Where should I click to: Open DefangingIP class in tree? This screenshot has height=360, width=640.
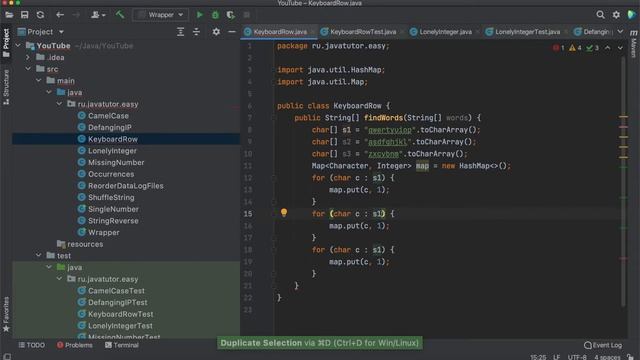[109, 127]
